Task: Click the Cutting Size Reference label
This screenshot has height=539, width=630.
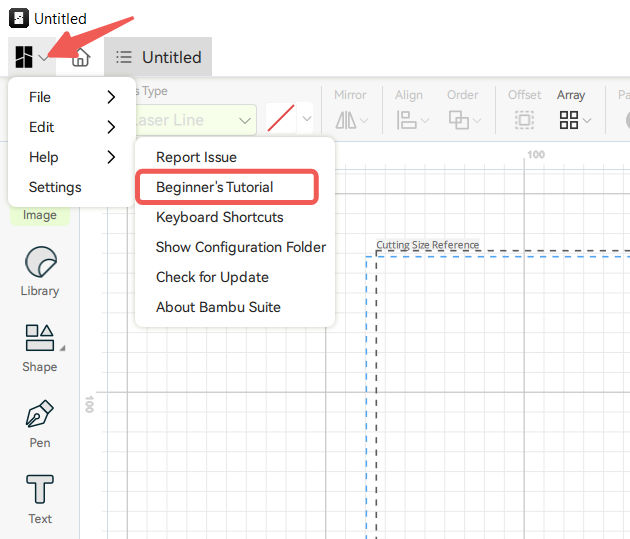Action: coord(428,245)
